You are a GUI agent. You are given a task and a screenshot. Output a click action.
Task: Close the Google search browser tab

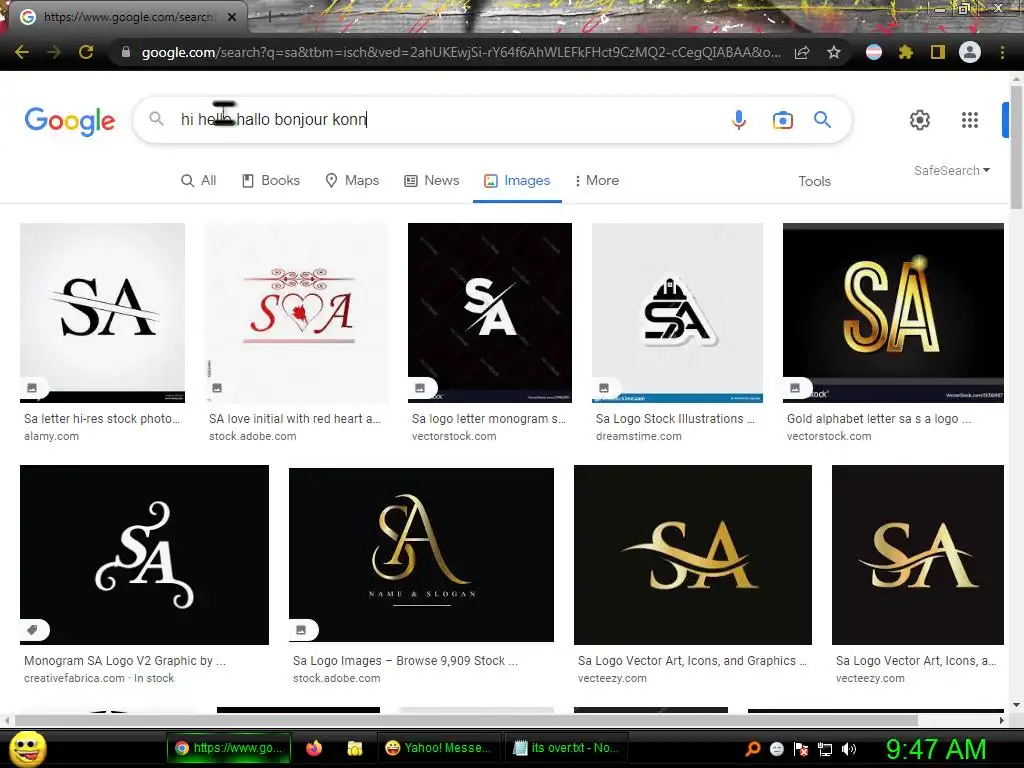click(232, 17)
